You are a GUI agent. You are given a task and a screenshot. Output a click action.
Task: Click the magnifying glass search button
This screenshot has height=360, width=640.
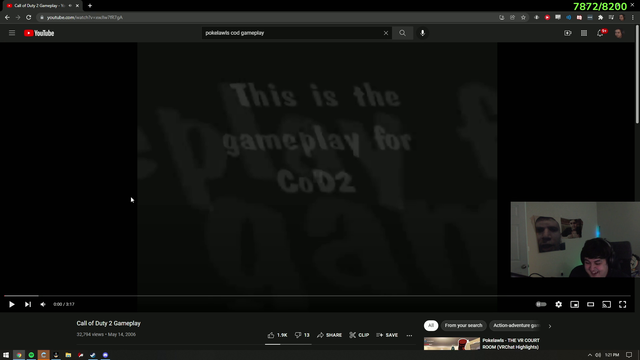tap(402, 33)
